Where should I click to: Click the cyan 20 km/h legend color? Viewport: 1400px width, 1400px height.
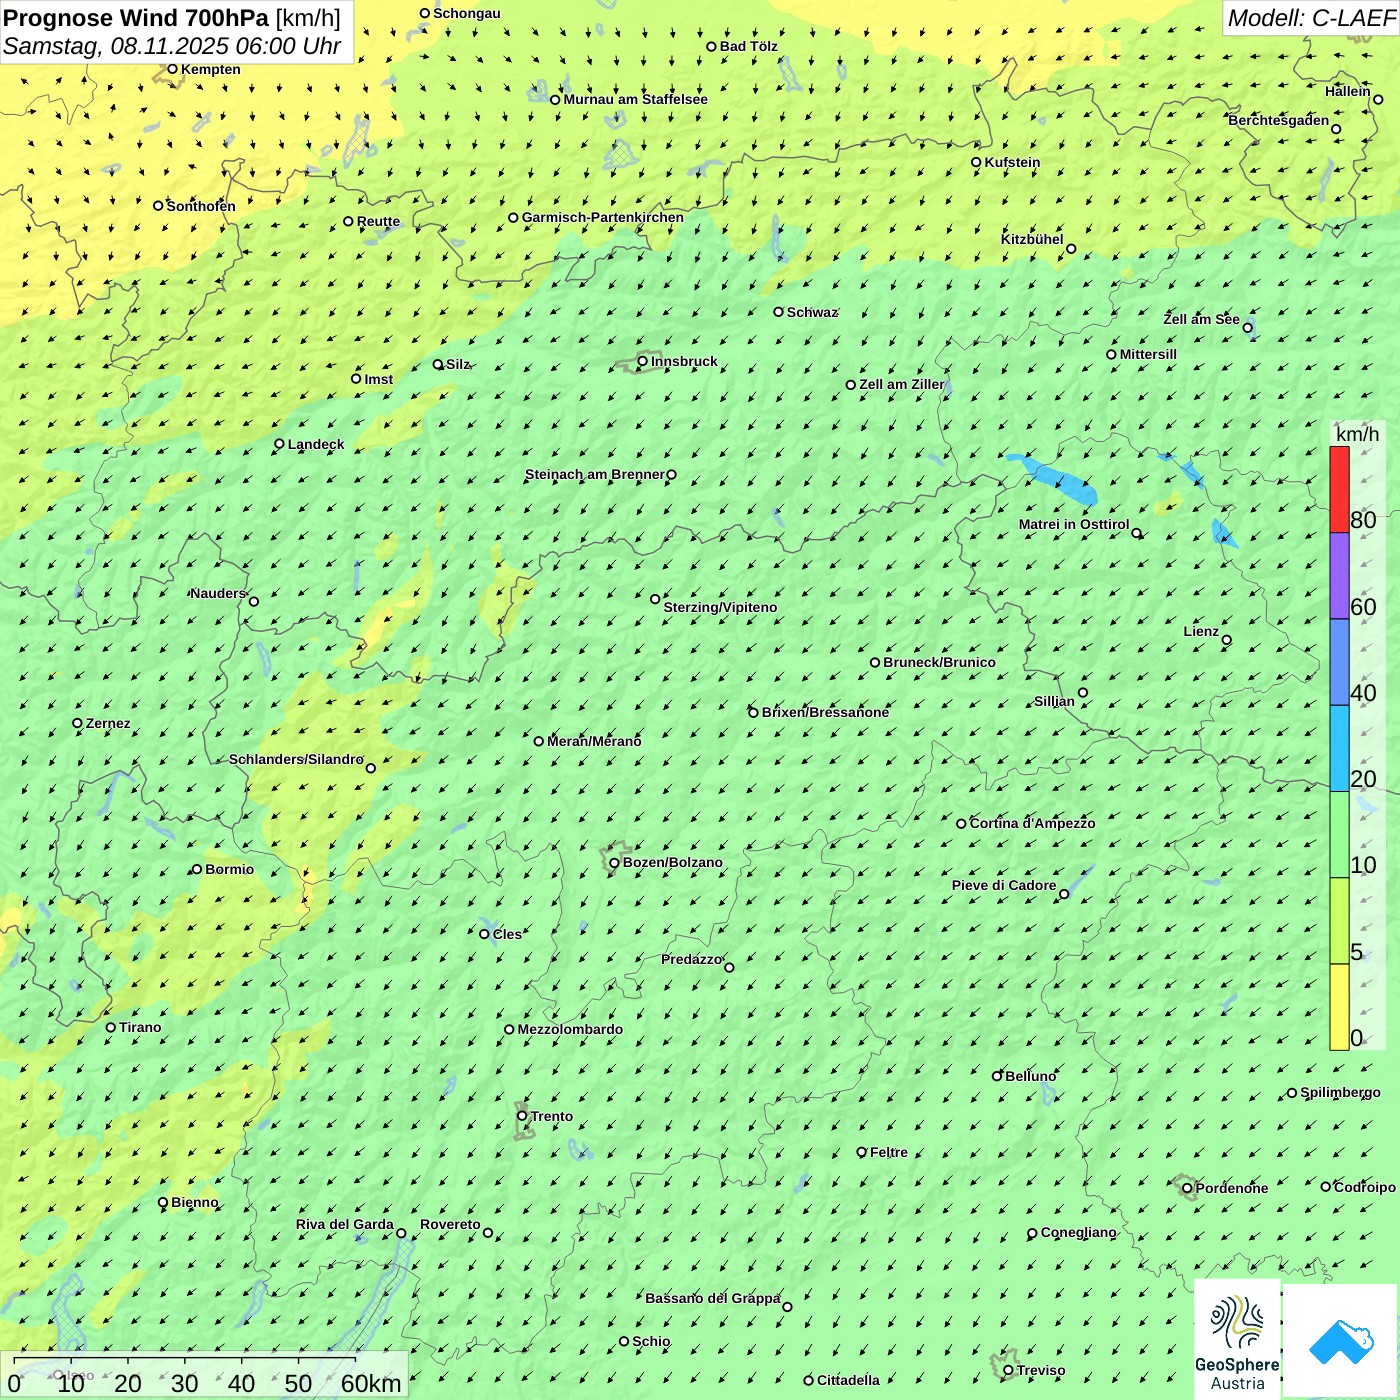1339,749
